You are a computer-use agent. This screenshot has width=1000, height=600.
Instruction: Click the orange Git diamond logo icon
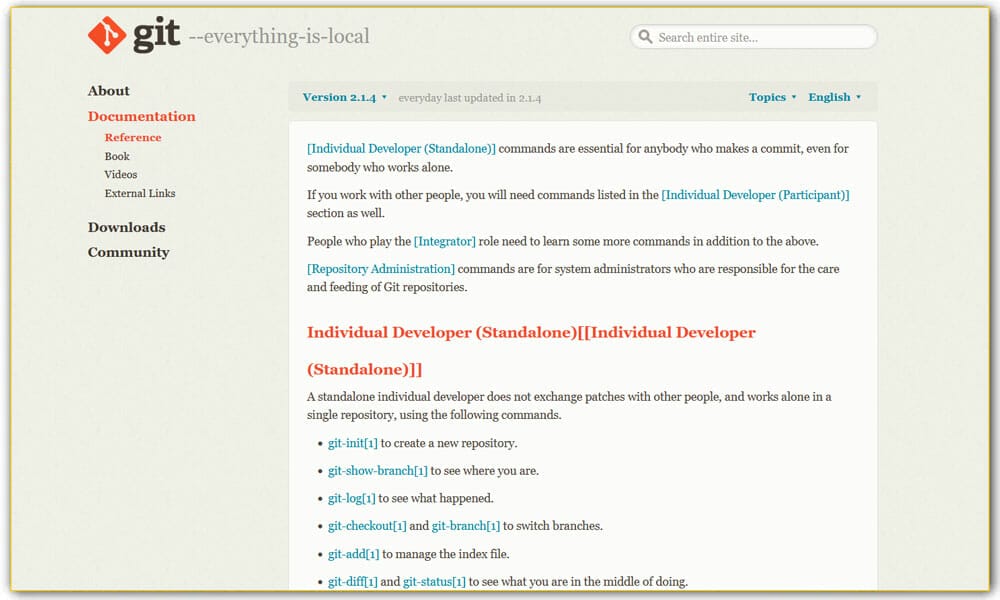pos(107,36)
